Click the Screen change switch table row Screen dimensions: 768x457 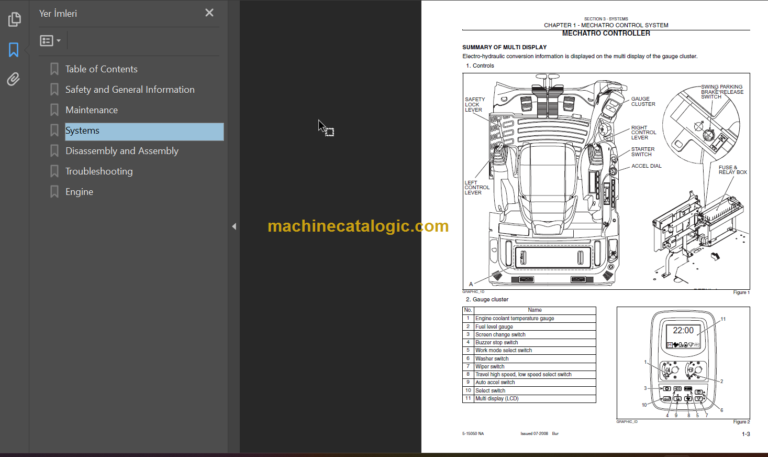[529, 335]
